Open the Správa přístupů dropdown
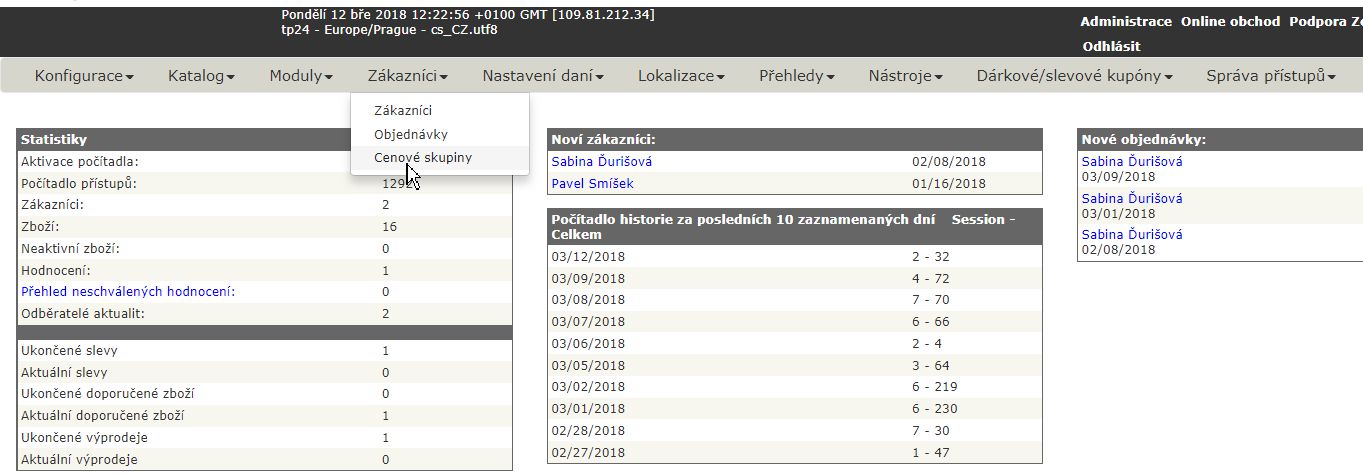This screenshot has width=1363, height=475. [x=1270, y=76]
